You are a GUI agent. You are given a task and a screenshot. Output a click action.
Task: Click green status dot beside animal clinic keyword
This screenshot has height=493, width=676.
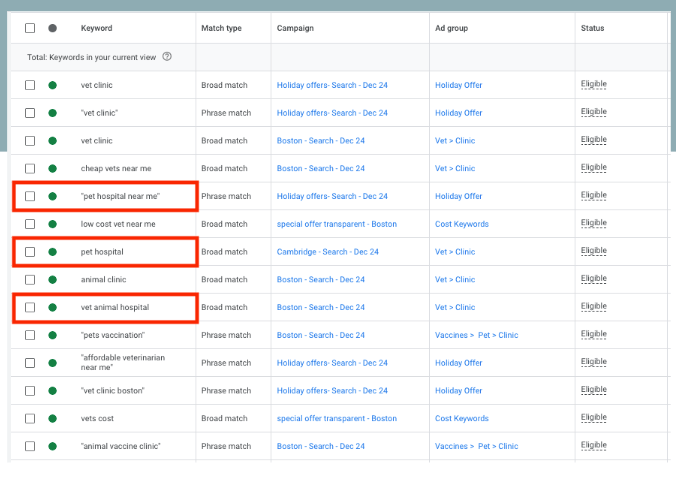[52, 280]
